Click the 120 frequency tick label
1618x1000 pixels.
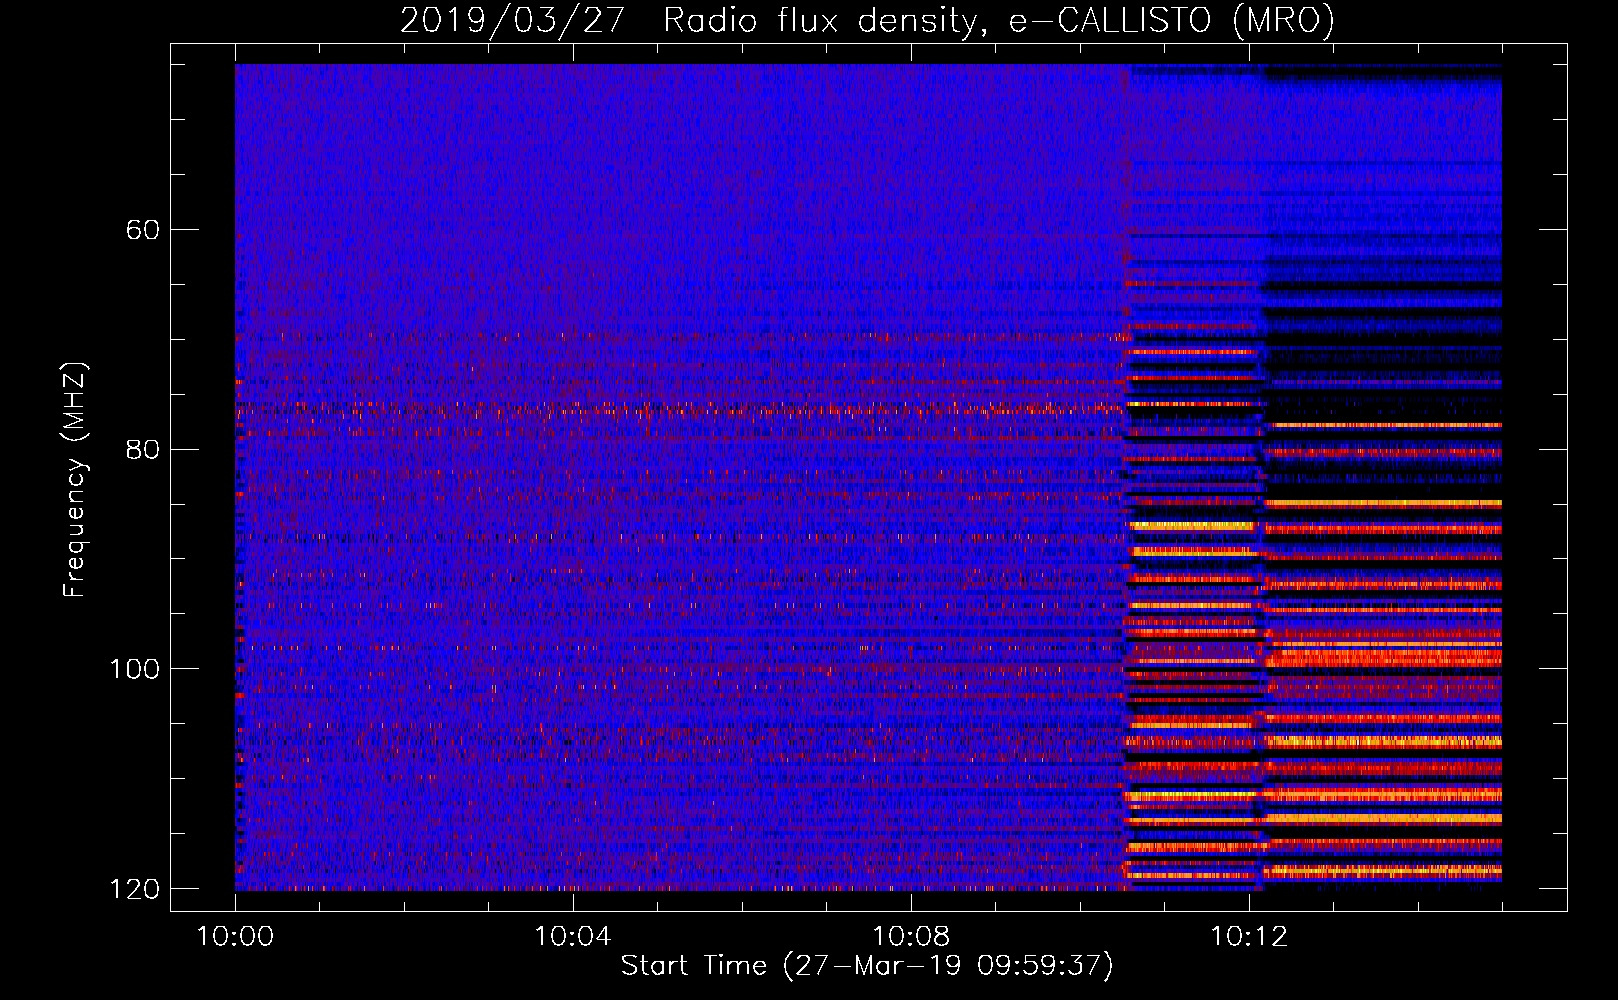[x=134, y=889]
